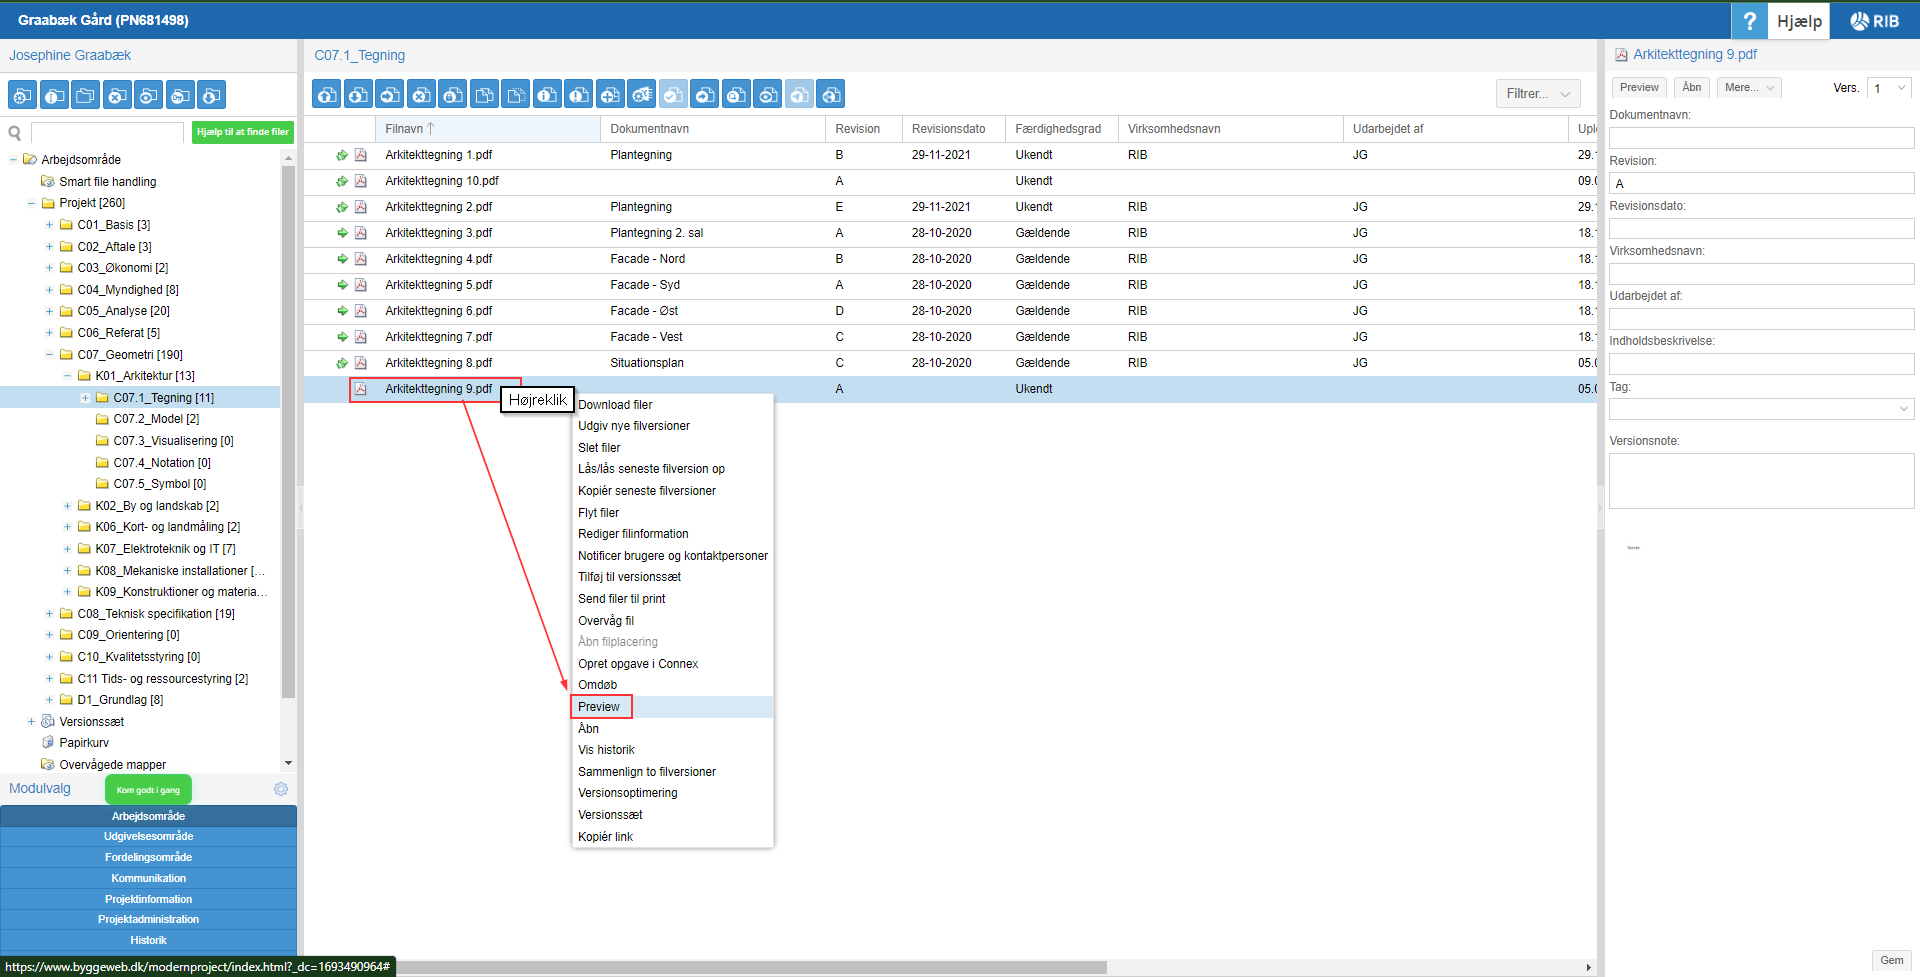Screen dimensions: 1920x977
Task: Choose Omdøb from context menu
Action: 598,685
